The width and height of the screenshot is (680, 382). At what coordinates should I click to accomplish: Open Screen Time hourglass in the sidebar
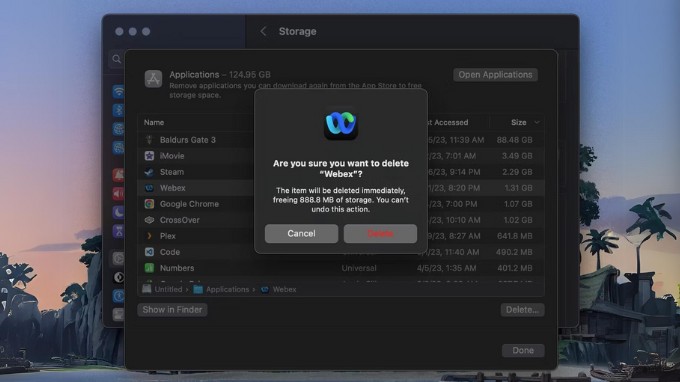118,231
